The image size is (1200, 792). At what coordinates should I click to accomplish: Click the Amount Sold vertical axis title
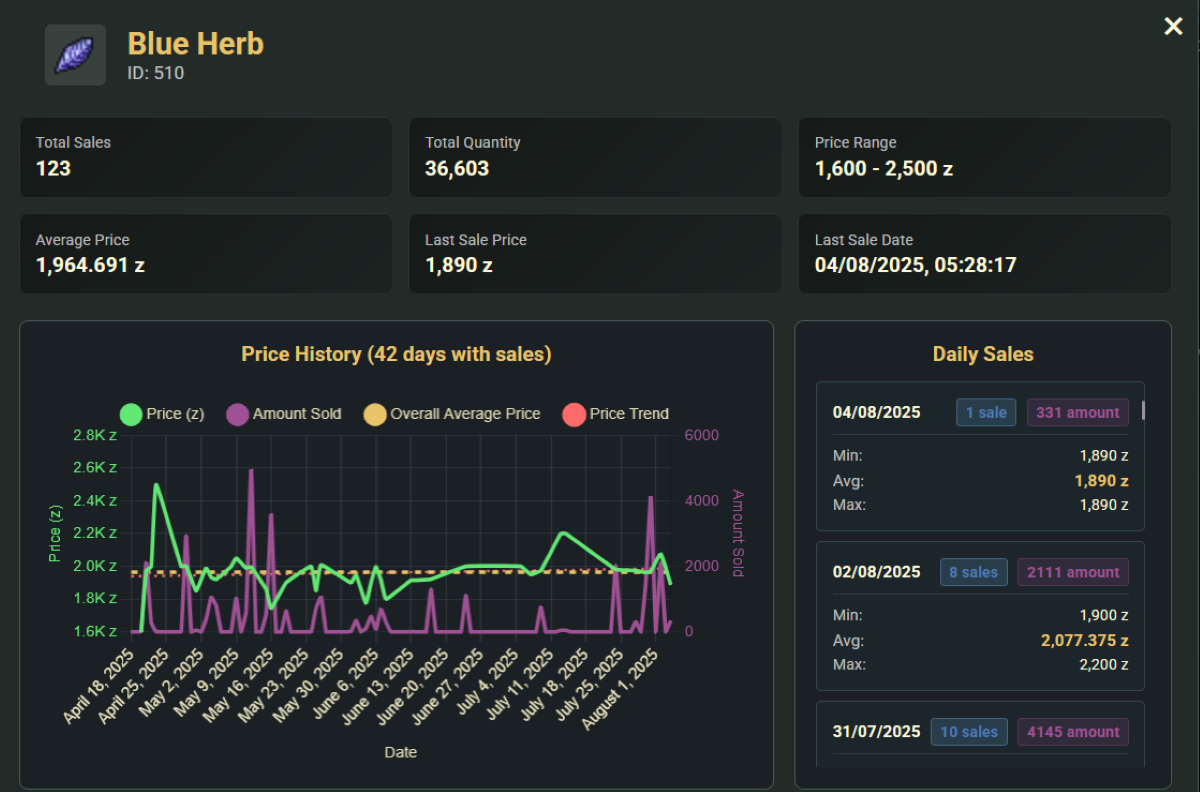(738, 533)
